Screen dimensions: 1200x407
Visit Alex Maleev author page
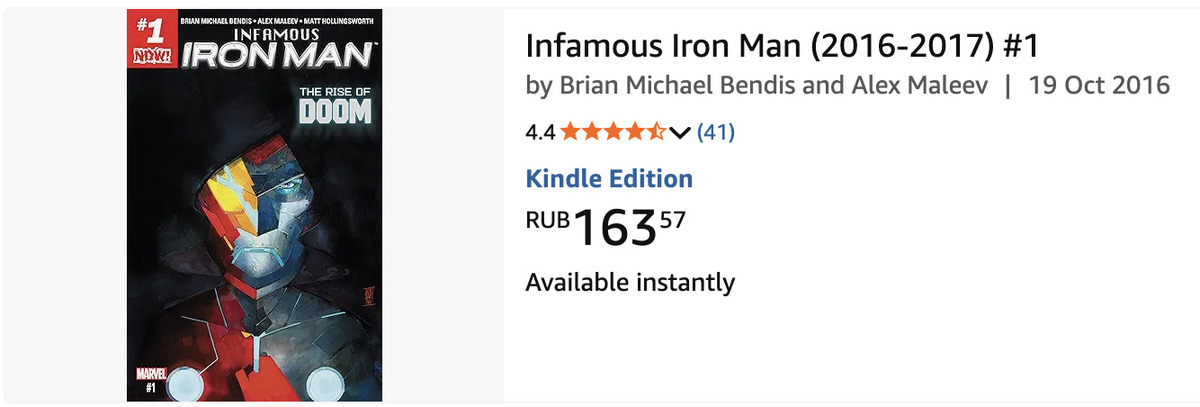click(919, 85)
